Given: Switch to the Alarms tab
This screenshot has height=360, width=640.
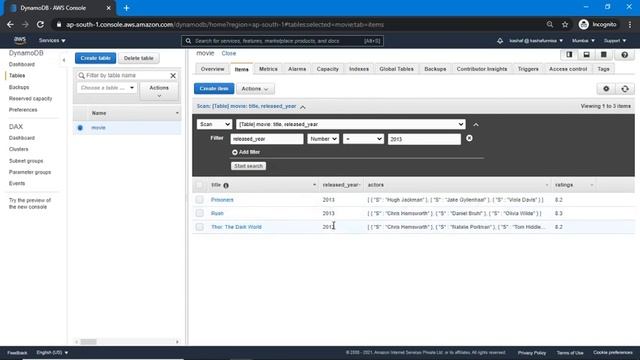Looking at the screenshot, I should (297, 69).
